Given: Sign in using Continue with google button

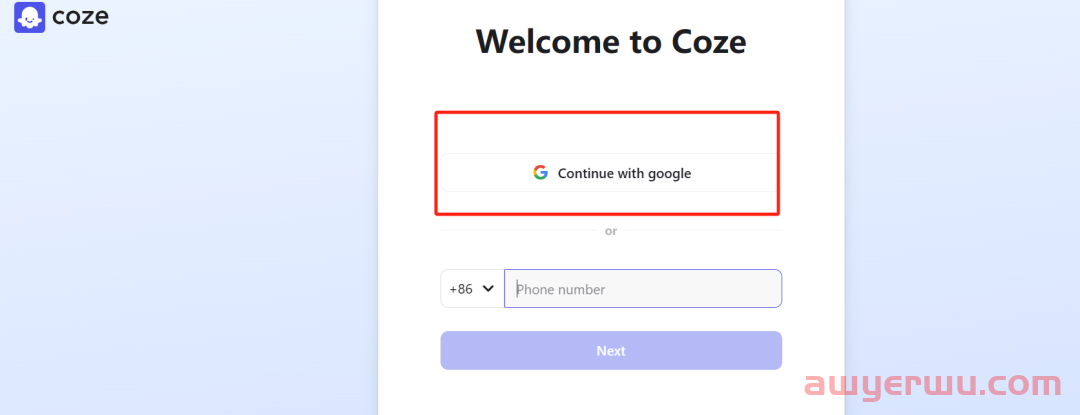Looking at the screenshot, I should [610, 173].
